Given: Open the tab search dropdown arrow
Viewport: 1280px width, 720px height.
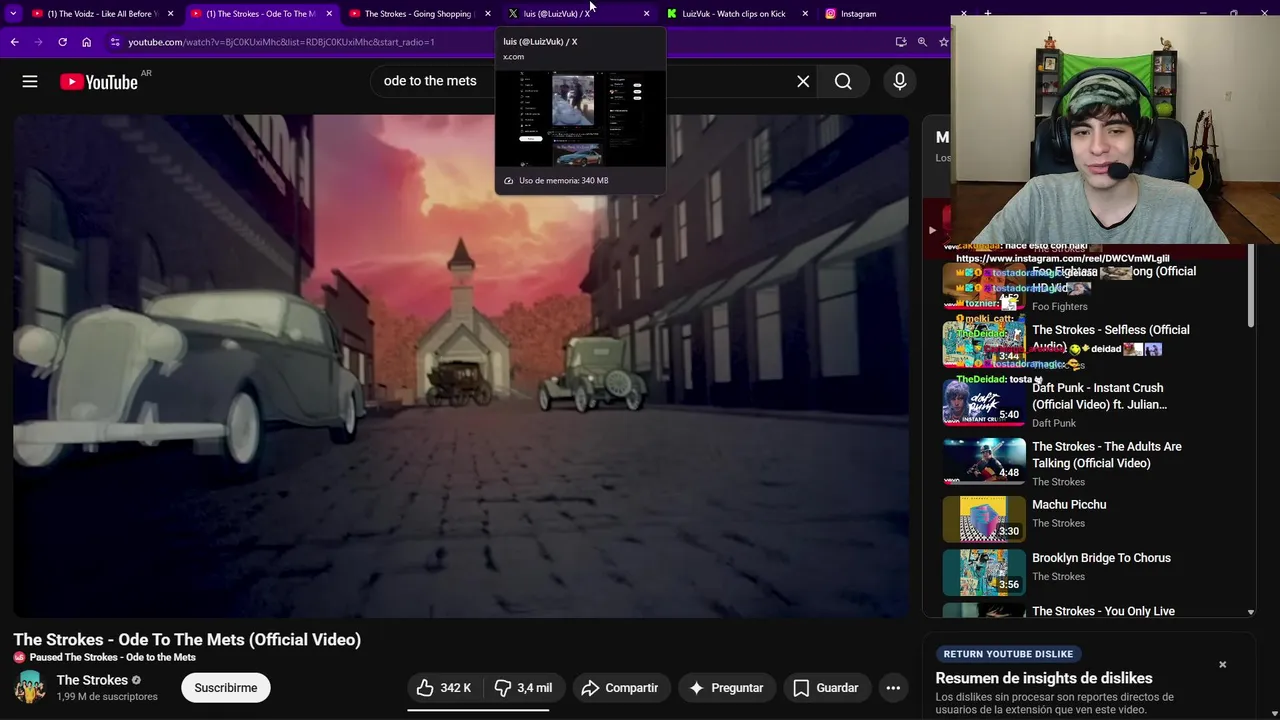Looking at the screenshot, I should (13, 14).
